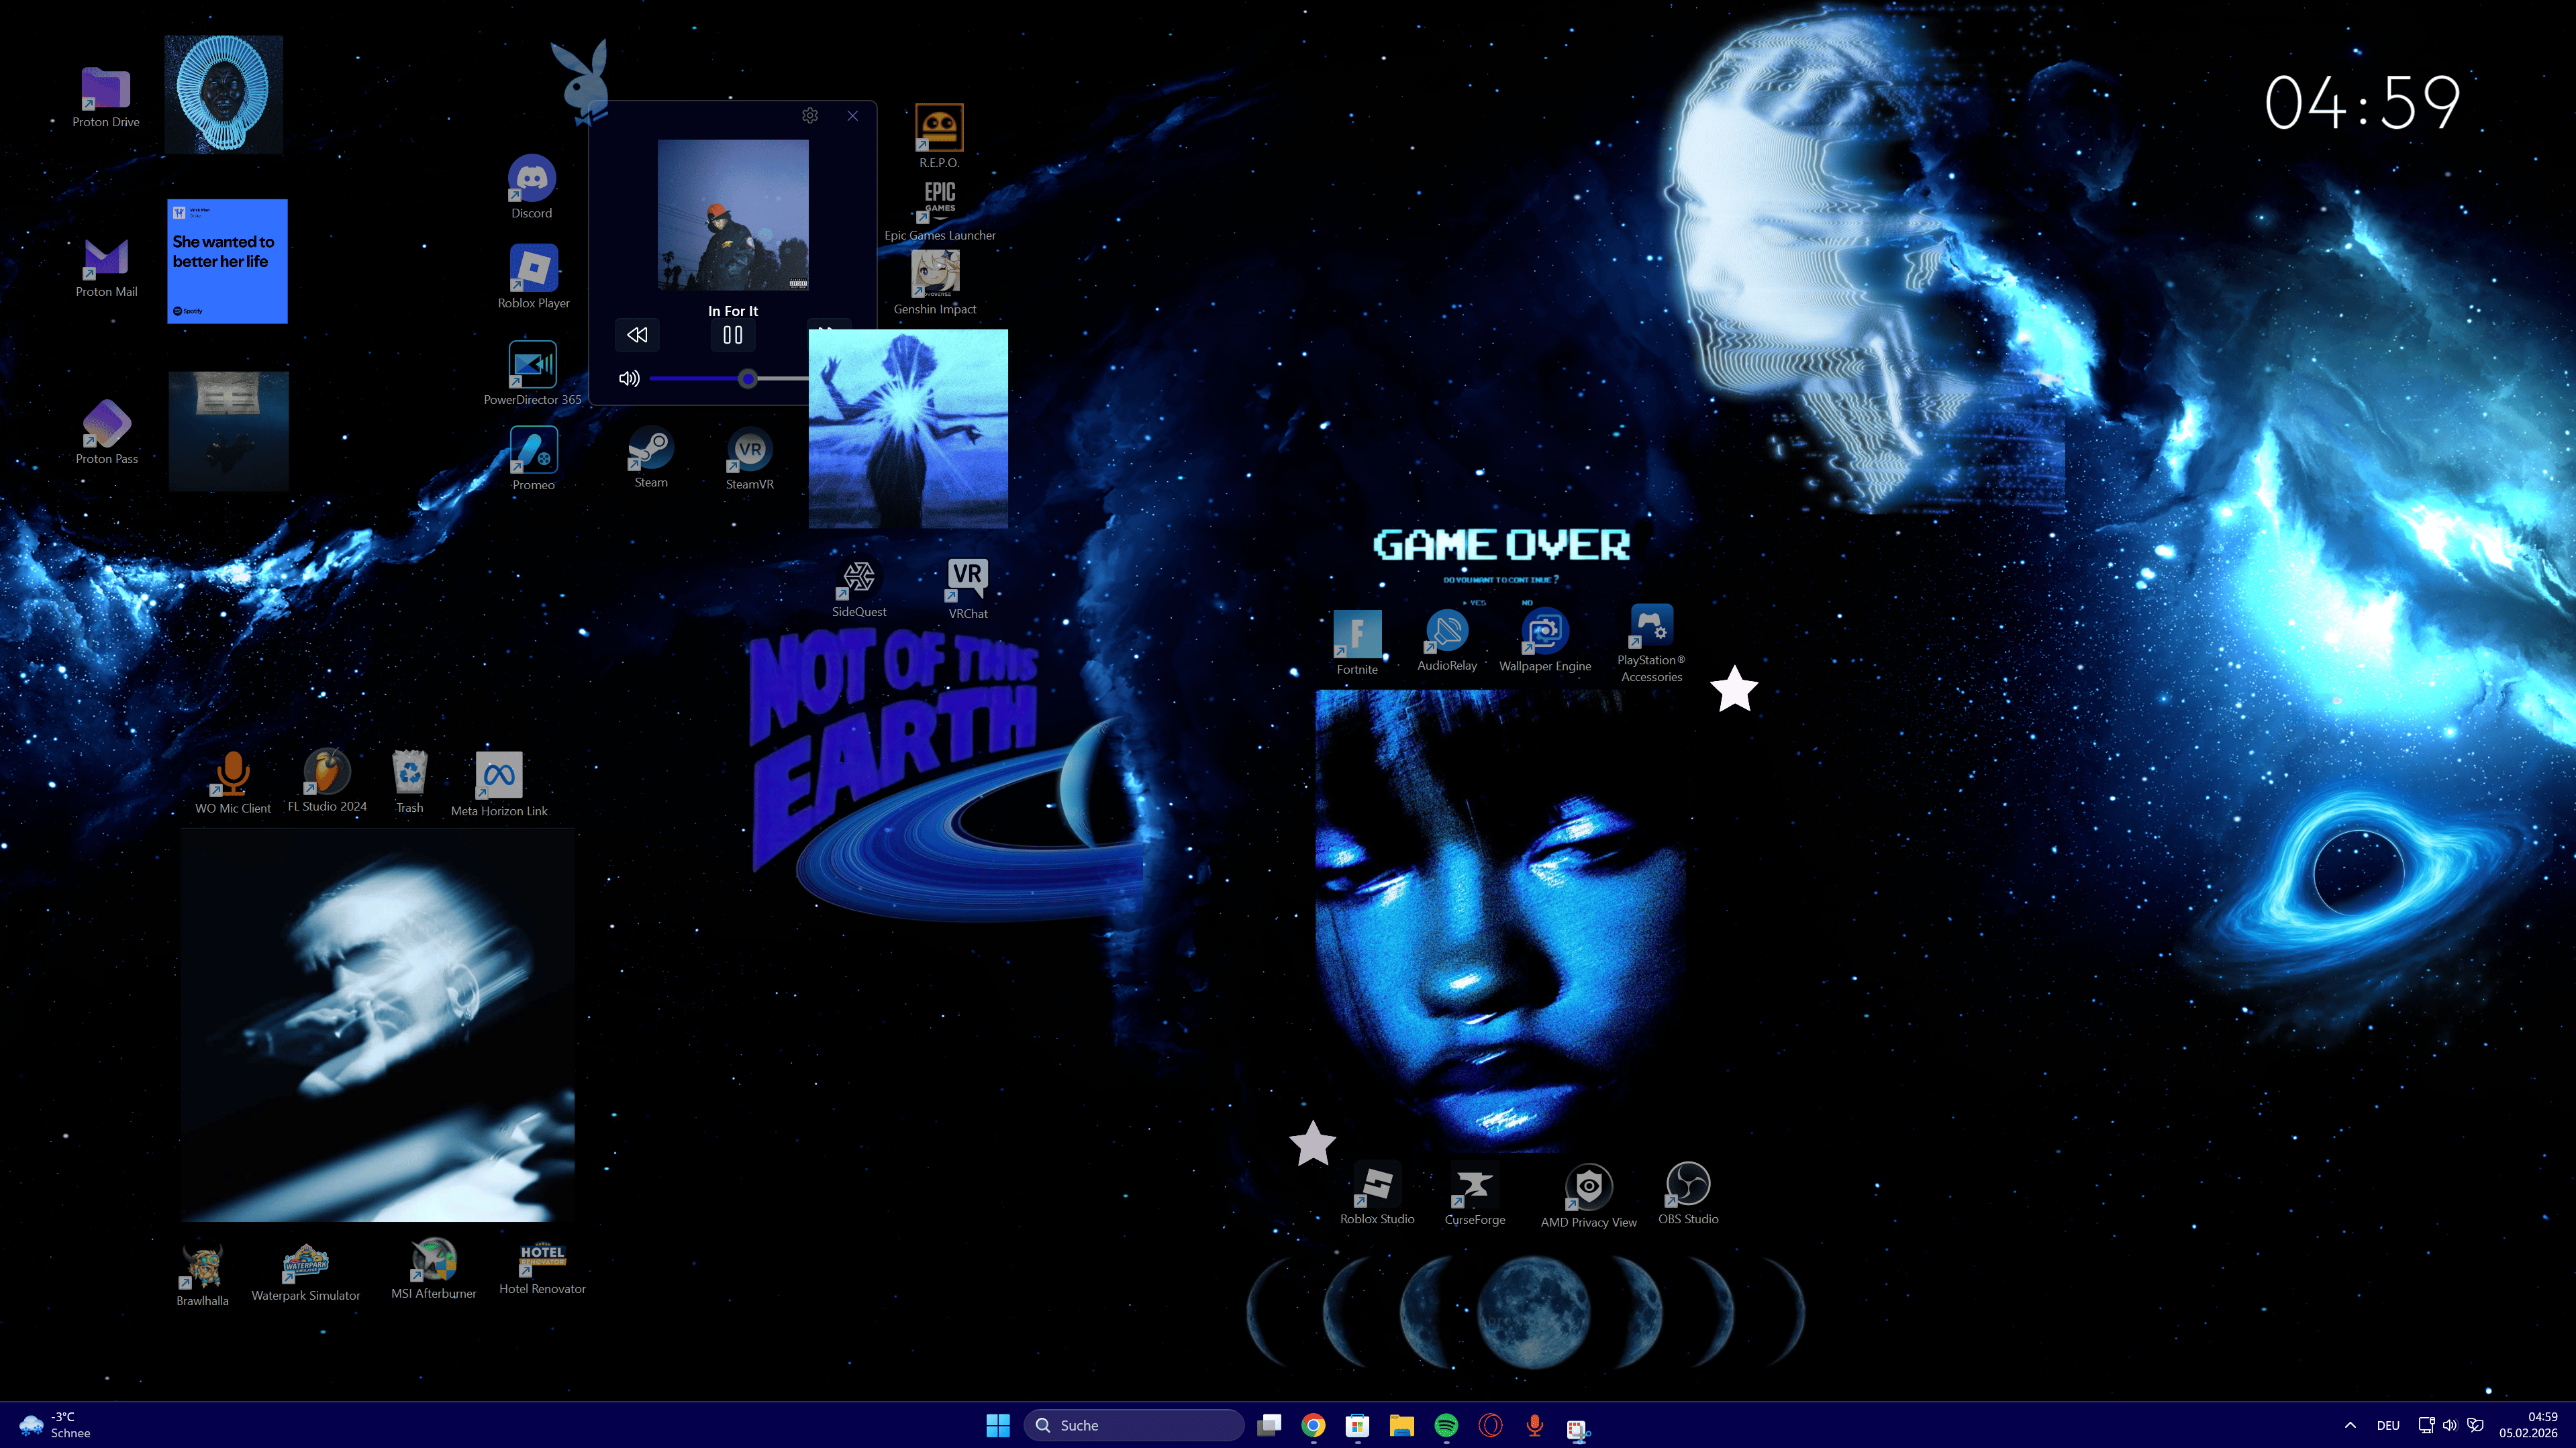Open the microphone app on the taskbar

[x=1534, y=1425]
